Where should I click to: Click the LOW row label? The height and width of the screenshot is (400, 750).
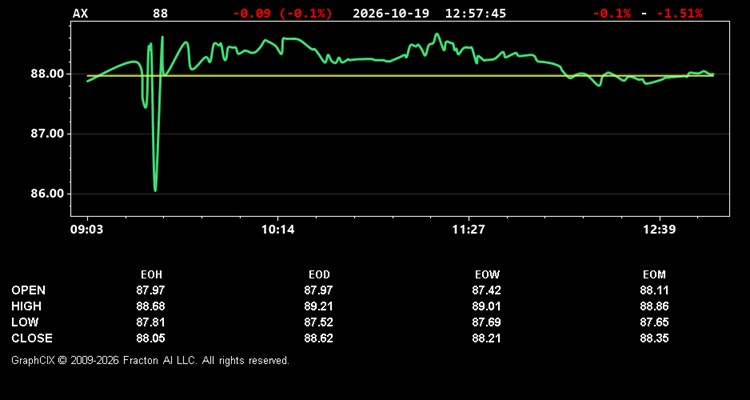[25, 322]
